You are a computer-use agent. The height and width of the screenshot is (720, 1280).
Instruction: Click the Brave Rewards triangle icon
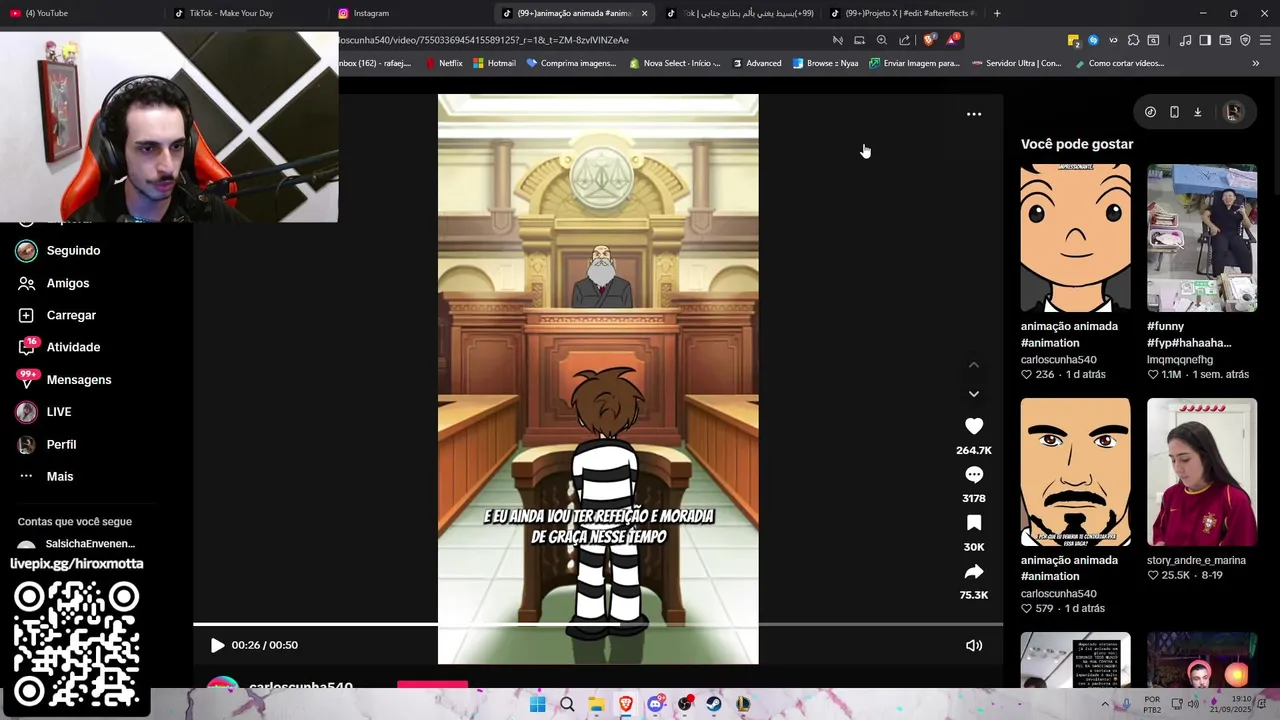[952, 40]
